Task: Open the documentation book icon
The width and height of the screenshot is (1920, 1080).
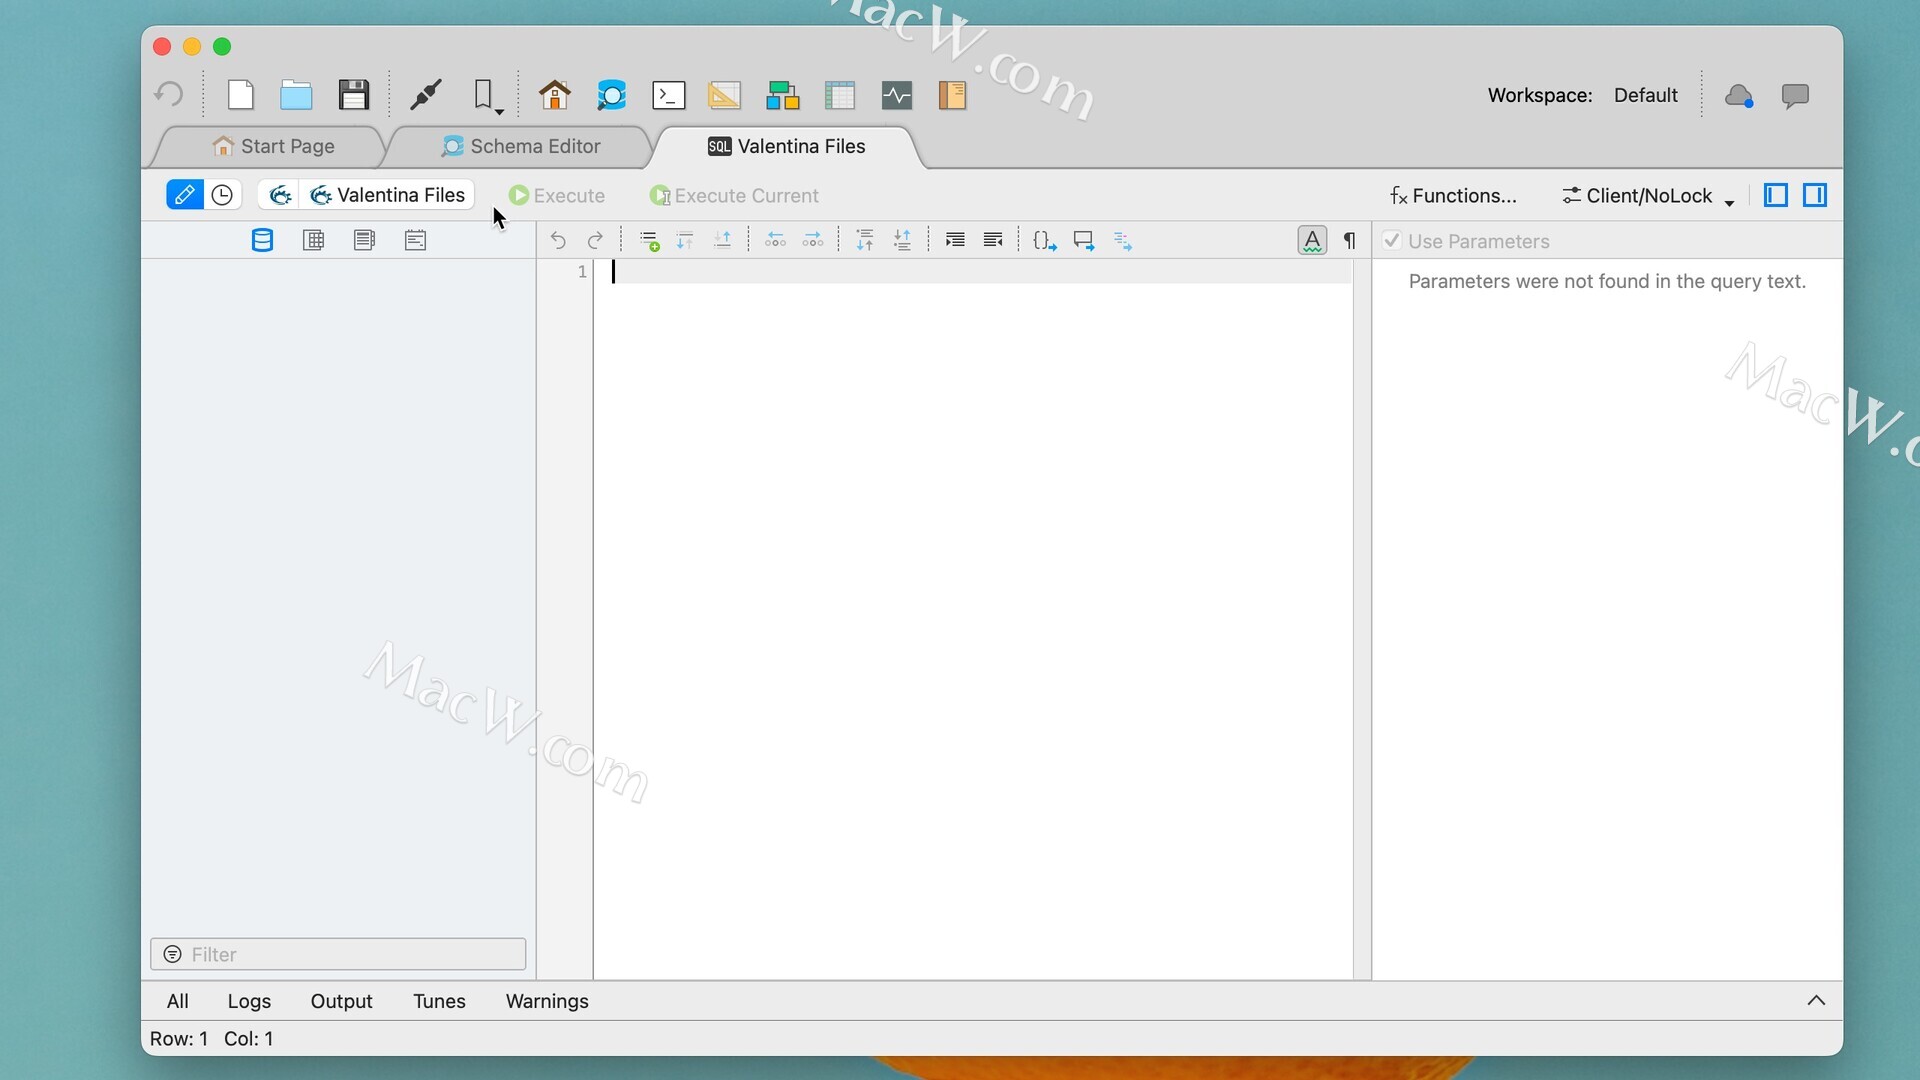Action: (x=952, y=95)
